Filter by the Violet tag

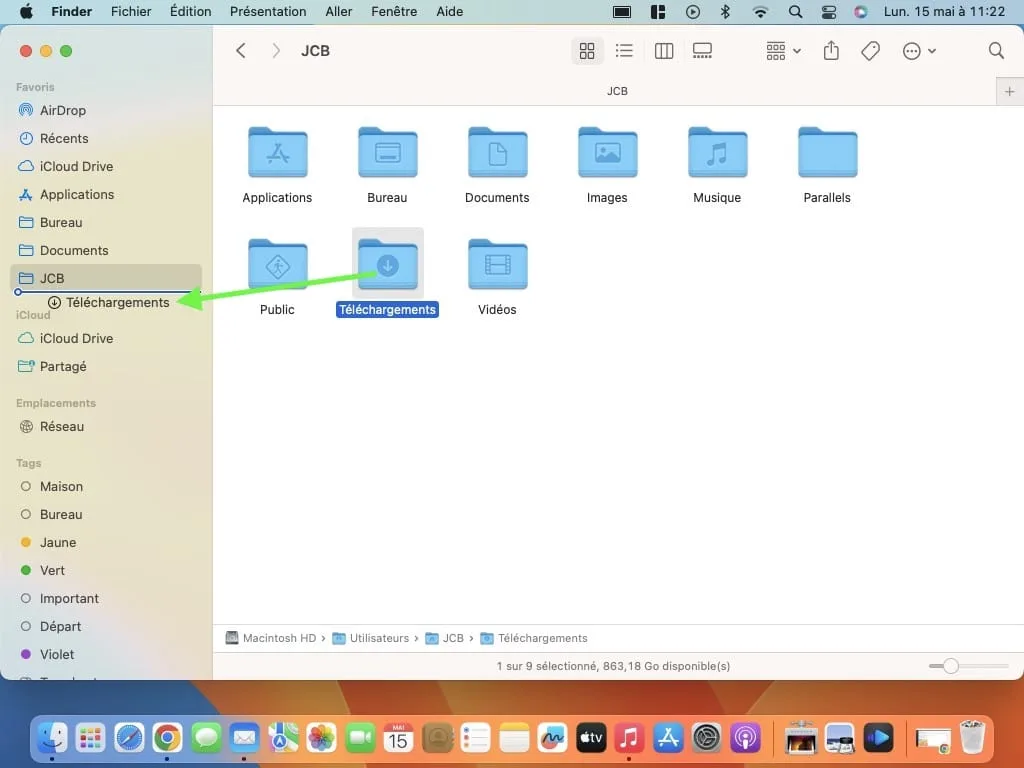(x=57, y=654)
